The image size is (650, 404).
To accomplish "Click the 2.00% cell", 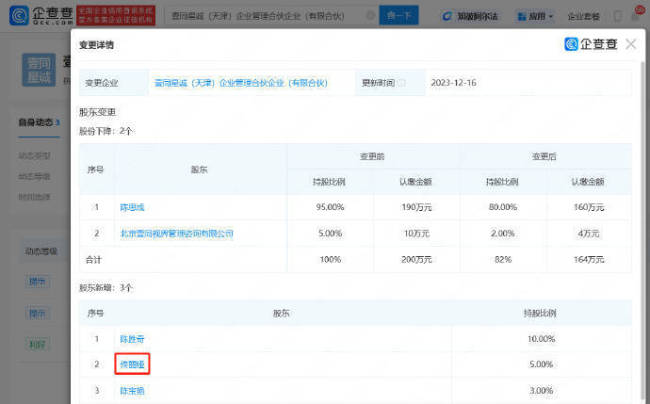I will 502,233.
